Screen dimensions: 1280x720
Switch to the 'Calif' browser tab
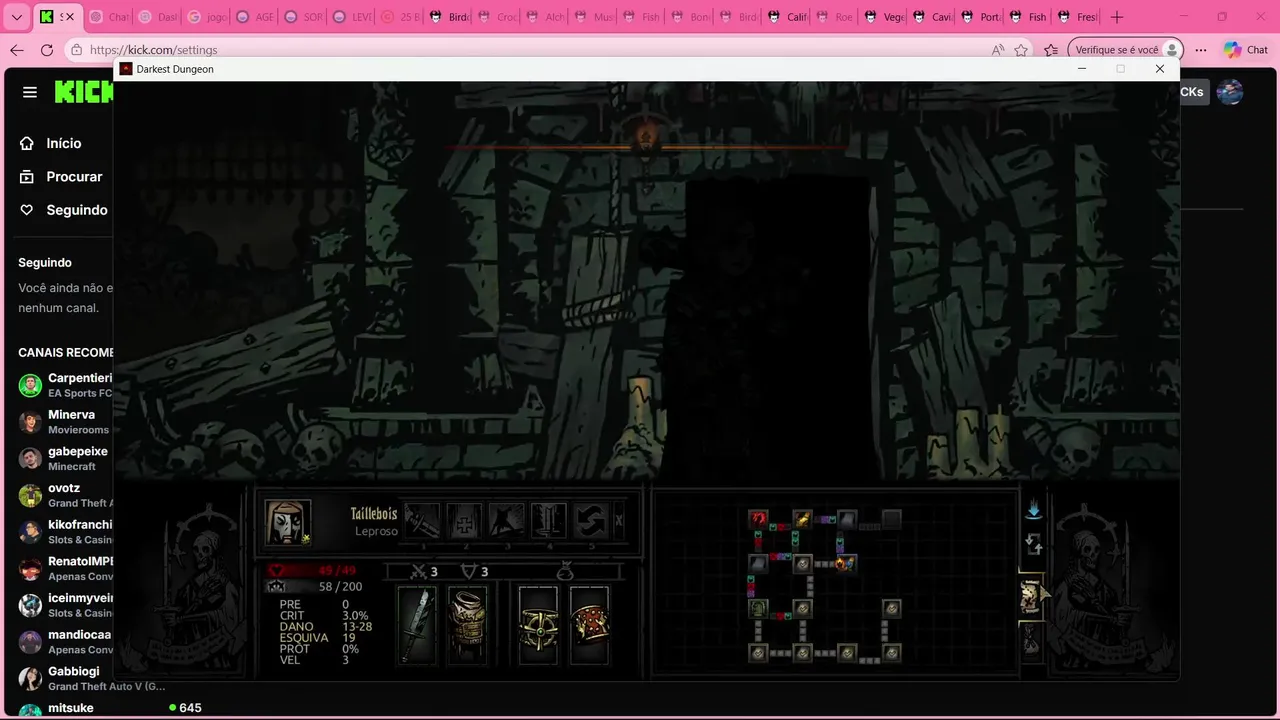click(x=786, y=17)
